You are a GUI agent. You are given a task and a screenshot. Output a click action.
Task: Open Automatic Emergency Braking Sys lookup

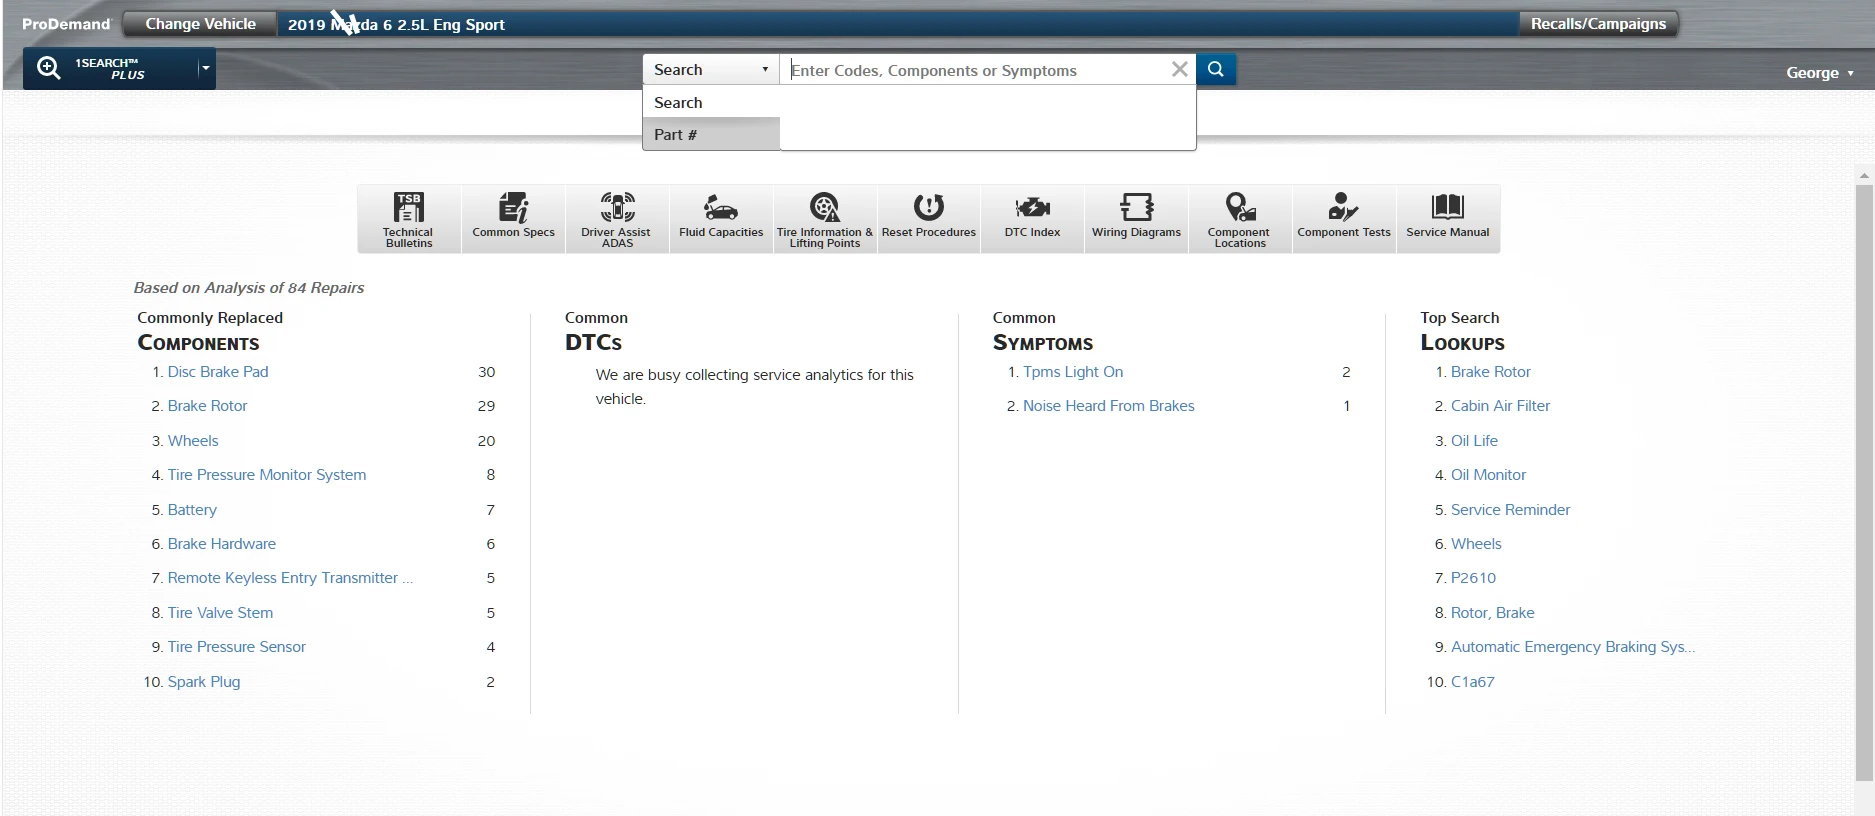1573,647
